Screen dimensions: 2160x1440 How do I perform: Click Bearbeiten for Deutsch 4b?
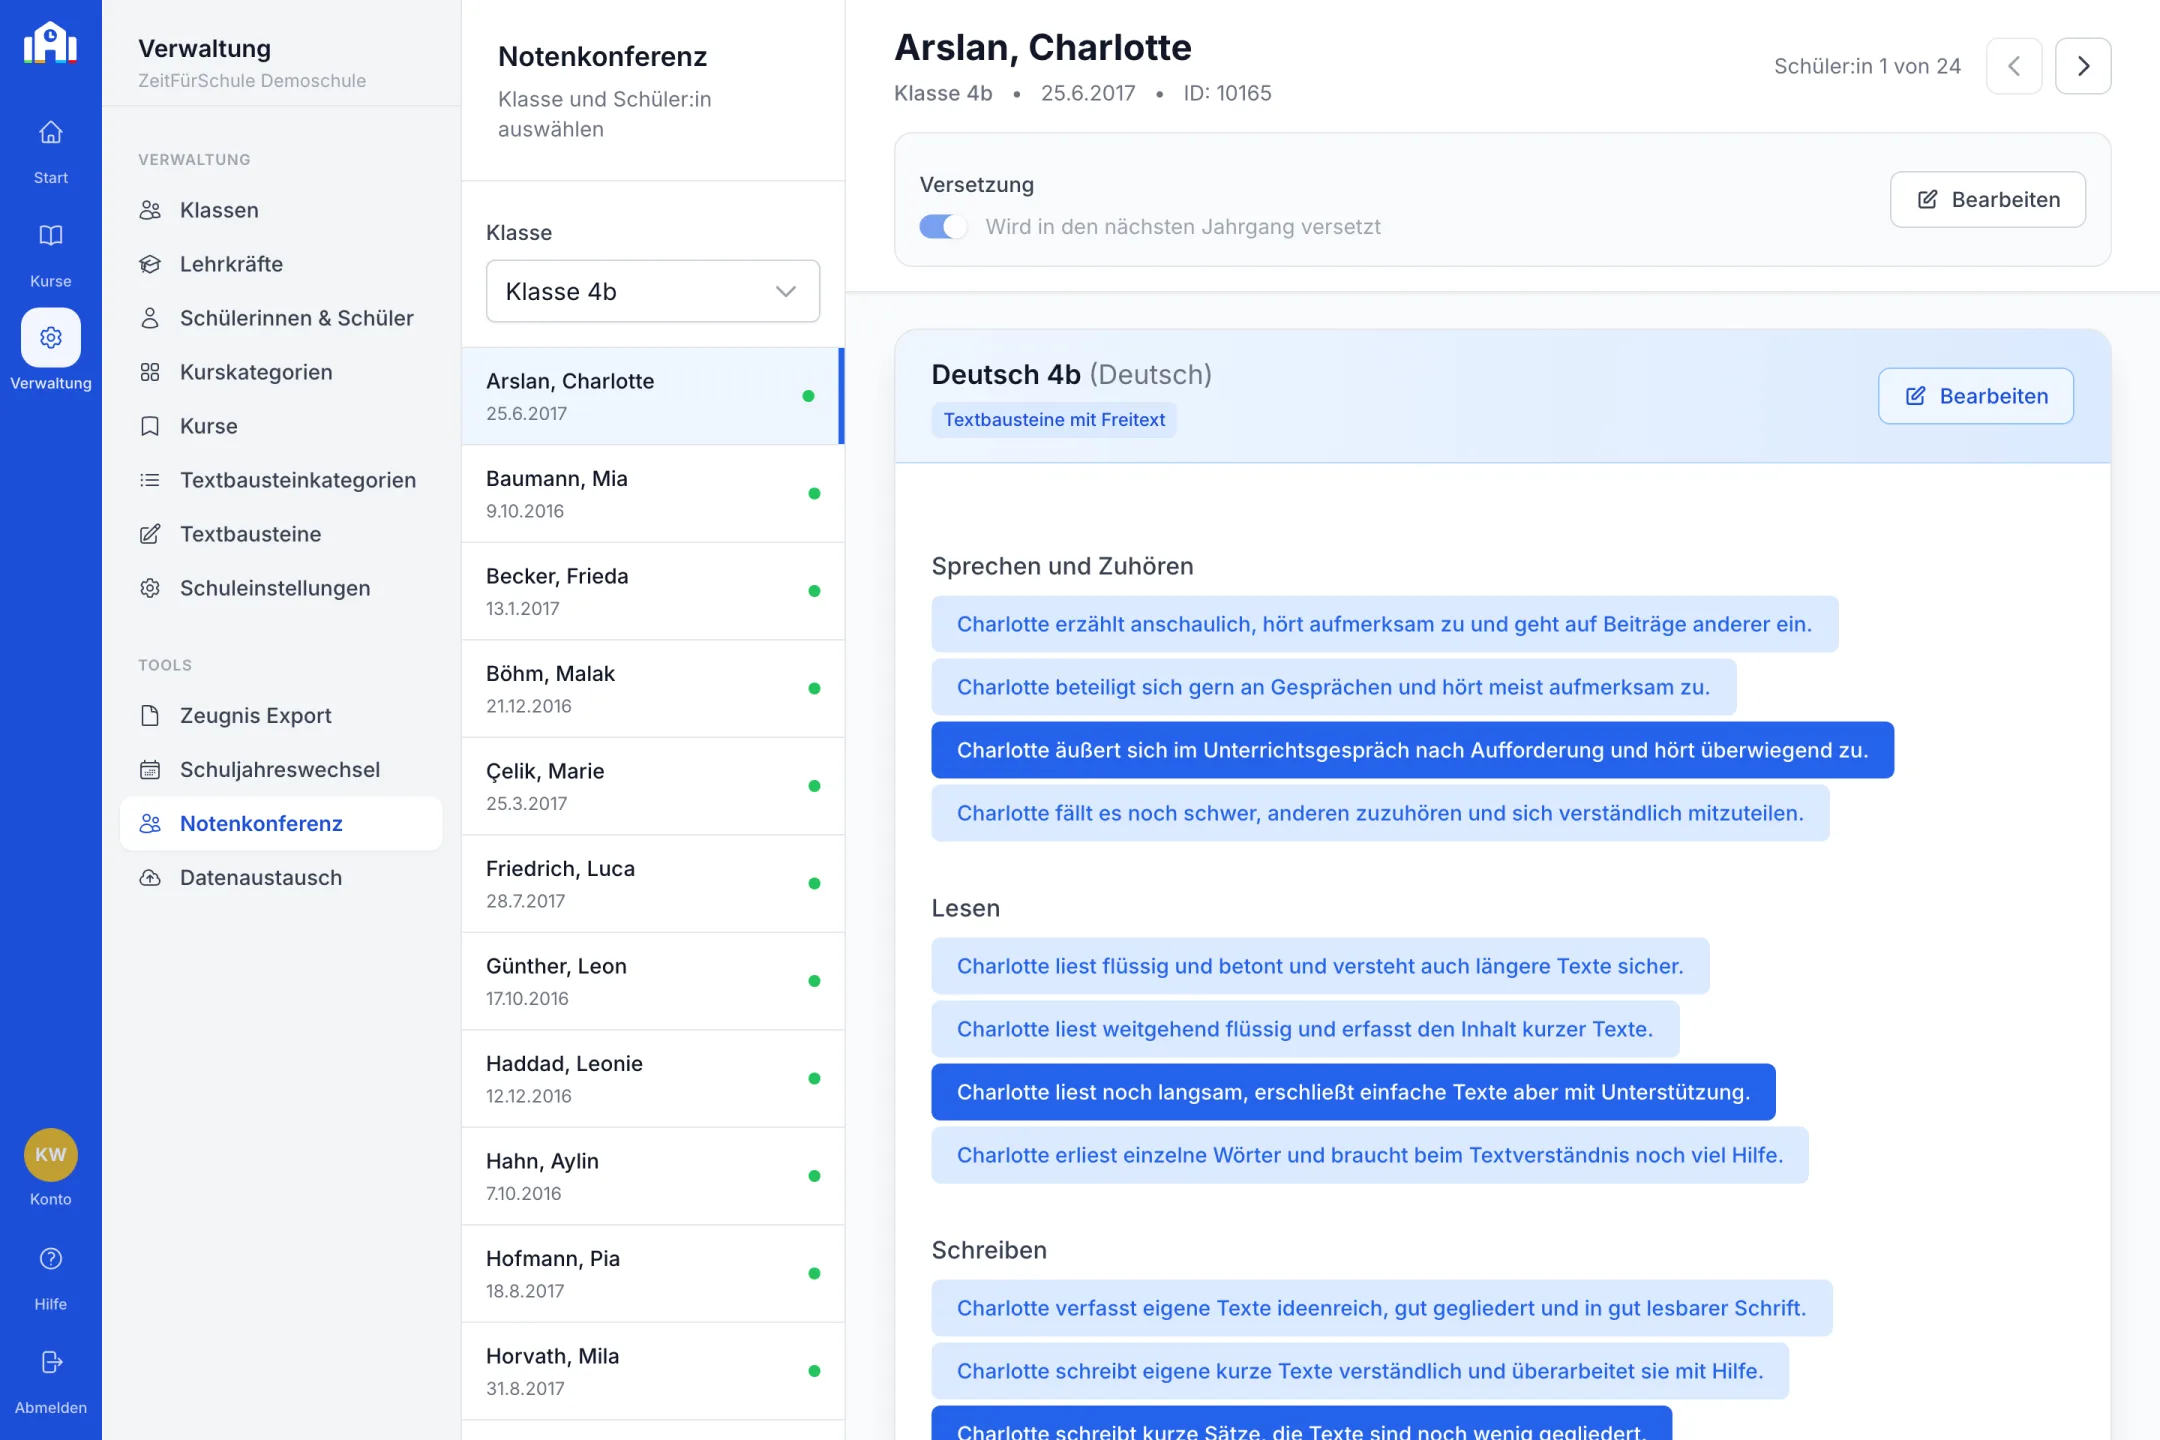point(1975,396)
